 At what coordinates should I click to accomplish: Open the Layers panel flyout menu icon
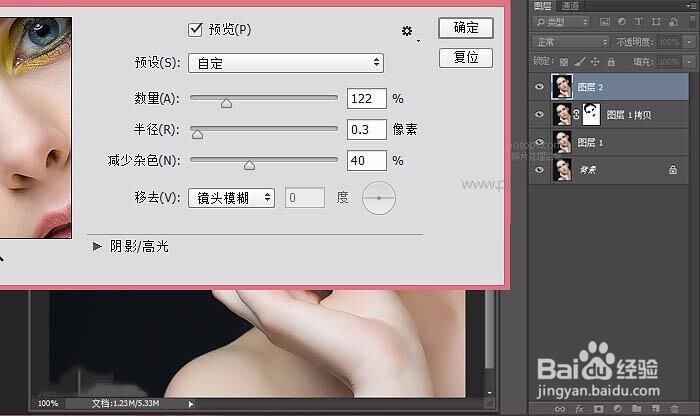coord(691,6)
